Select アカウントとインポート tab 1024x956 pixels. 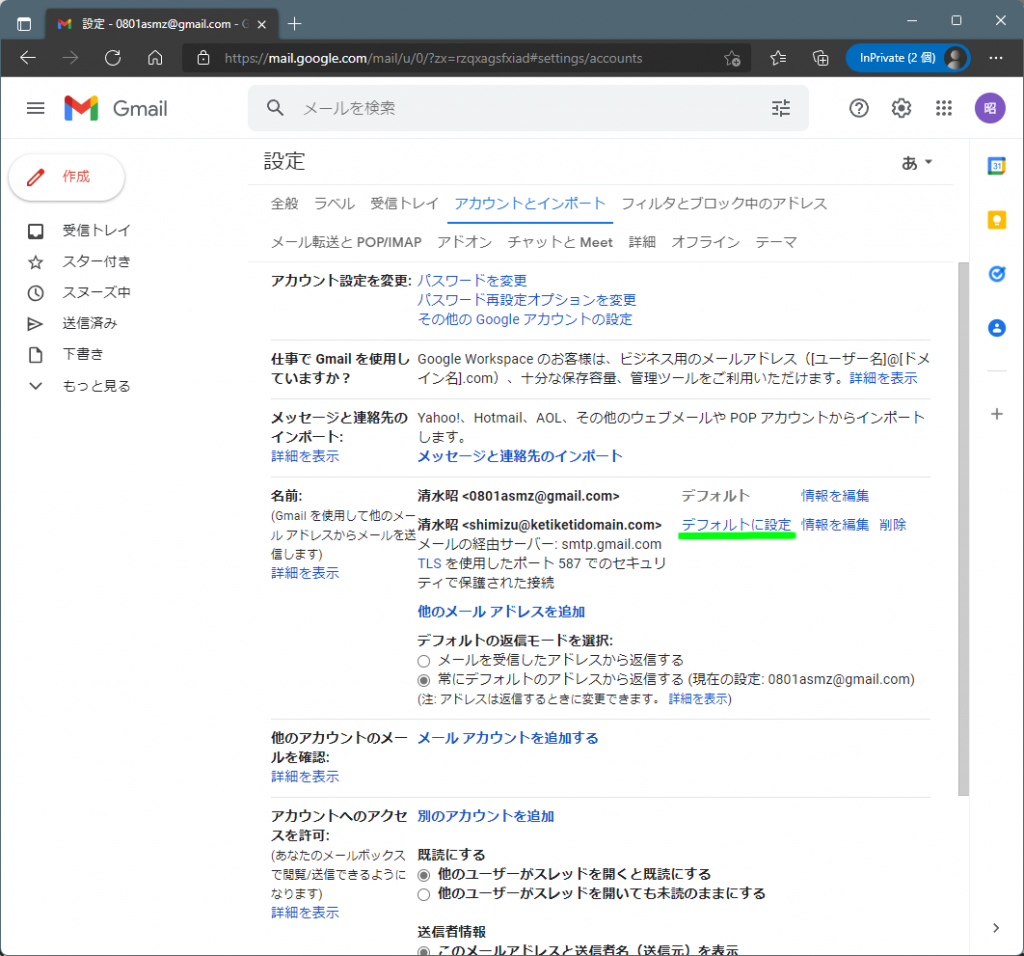coord(530,204)
